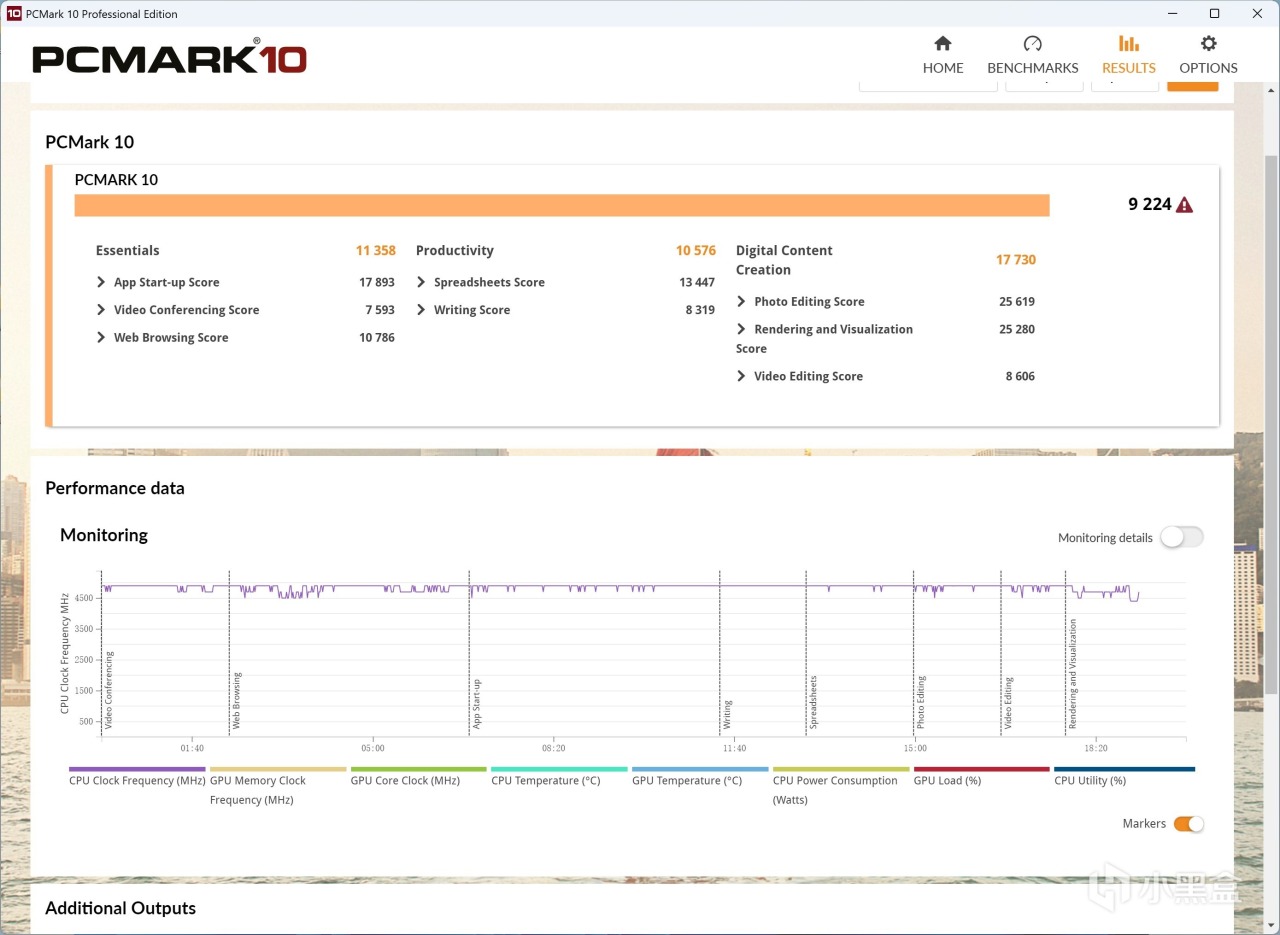Viewport: 1280px width, 935px height.
Task: Open the Options gear icon
Action: pyautogui.click(x=1209, y=43)
